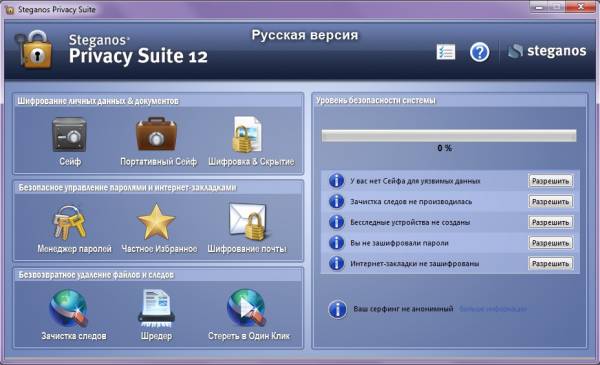Launch Портативный Сейф briefcase icon
Viewport: 600px width, 365px height.
pyautogui.click(x=156, y=134)
